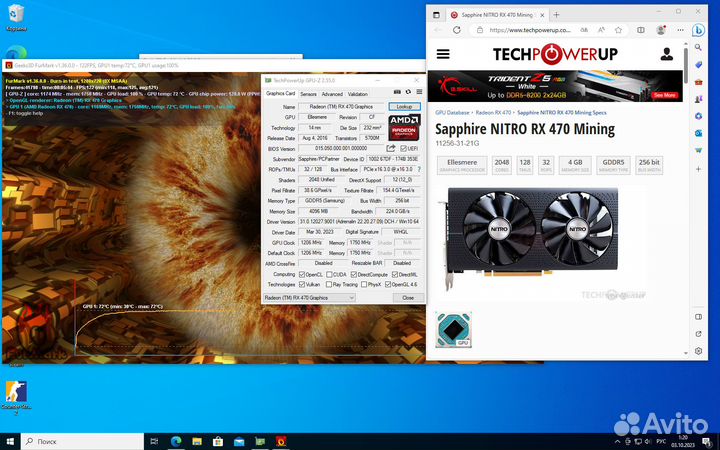This screenshot has width=720, height=450.
Task: Click the Windows taskbar search box
Action: pos(83,441)
